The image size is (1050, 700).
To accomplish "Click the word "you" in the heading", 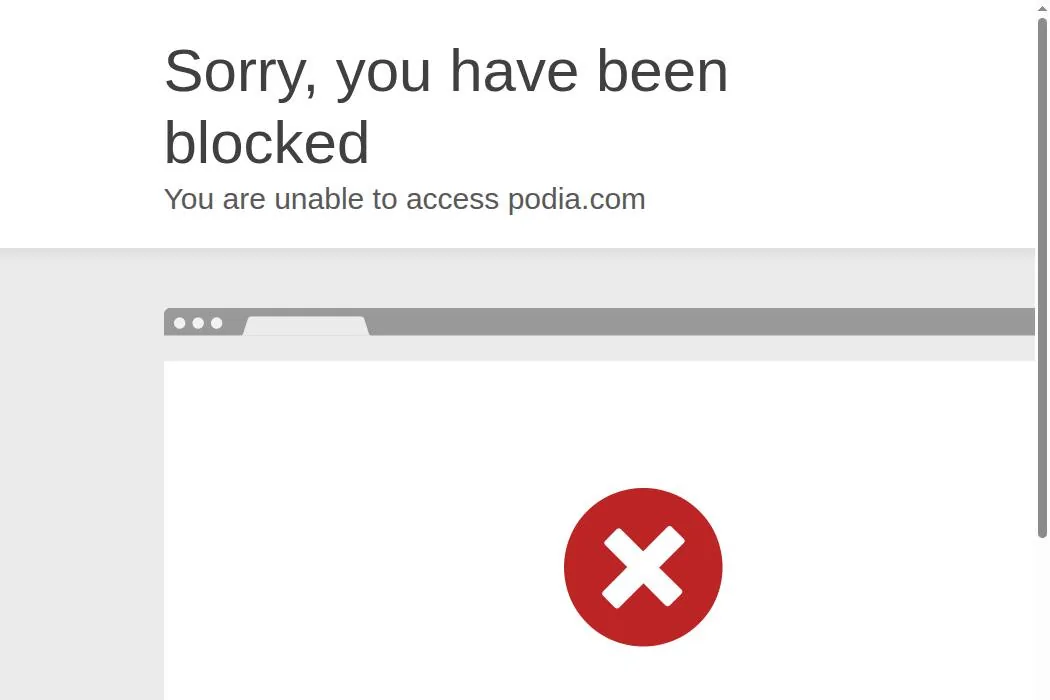I will point(383,77).
